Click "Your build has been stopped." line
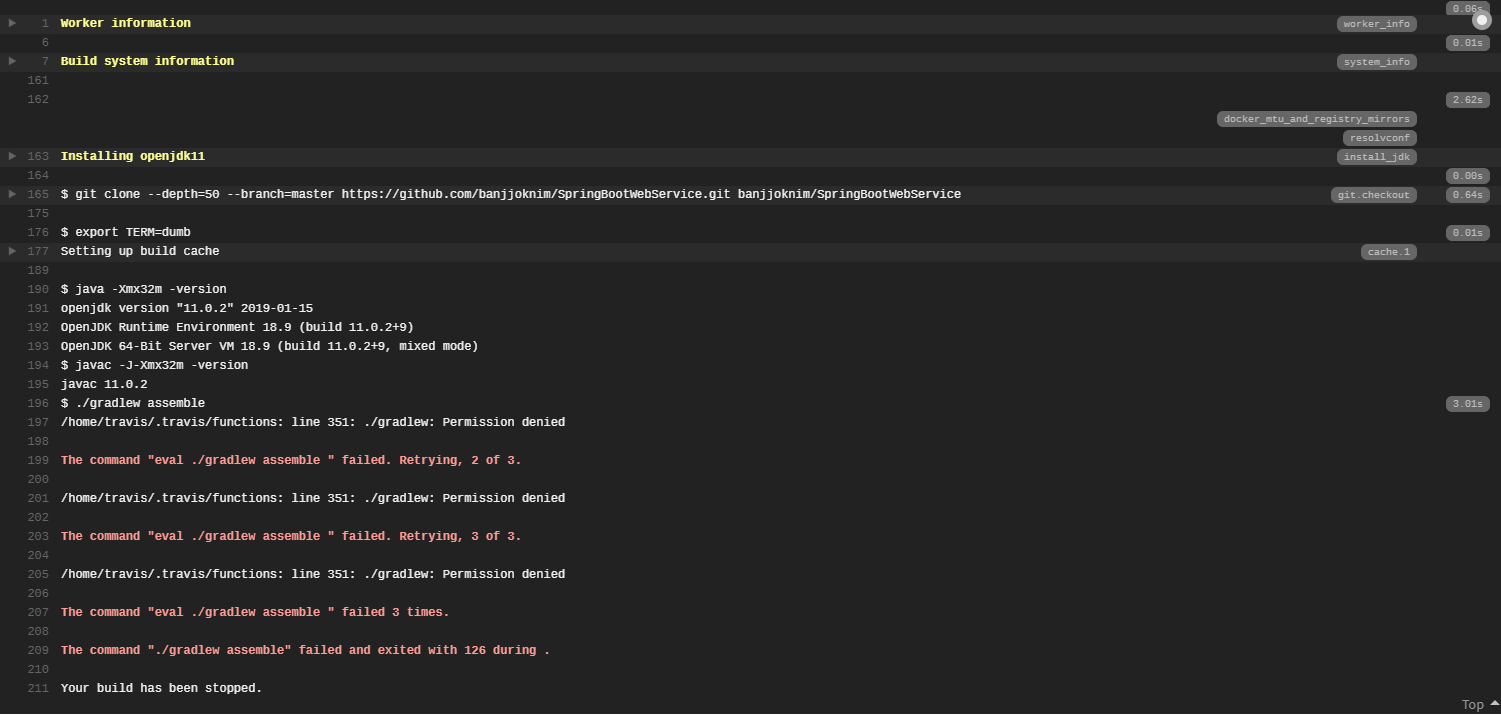Screen dimensions: 1501x715 [161, 688]
